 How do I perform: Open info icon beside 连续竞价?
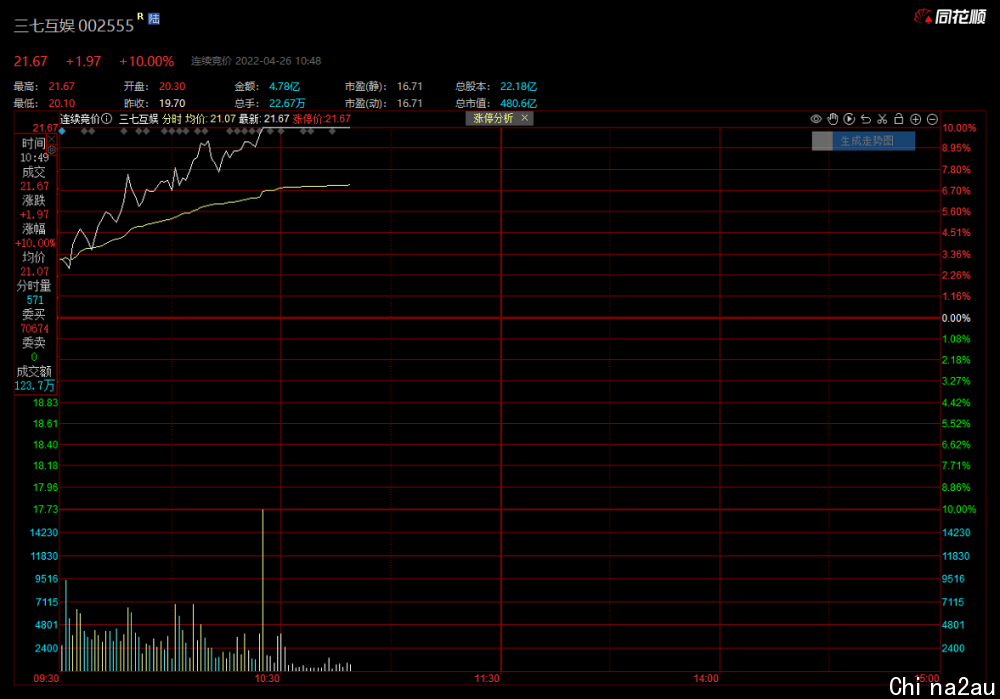point(107,119)
